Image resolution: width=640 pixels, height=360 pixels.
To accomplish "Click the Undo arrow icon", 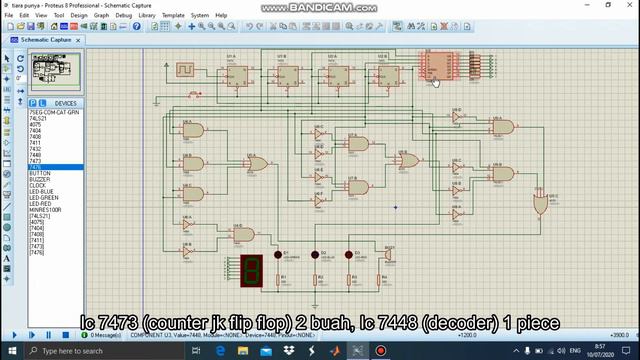I will click(249, 27).
